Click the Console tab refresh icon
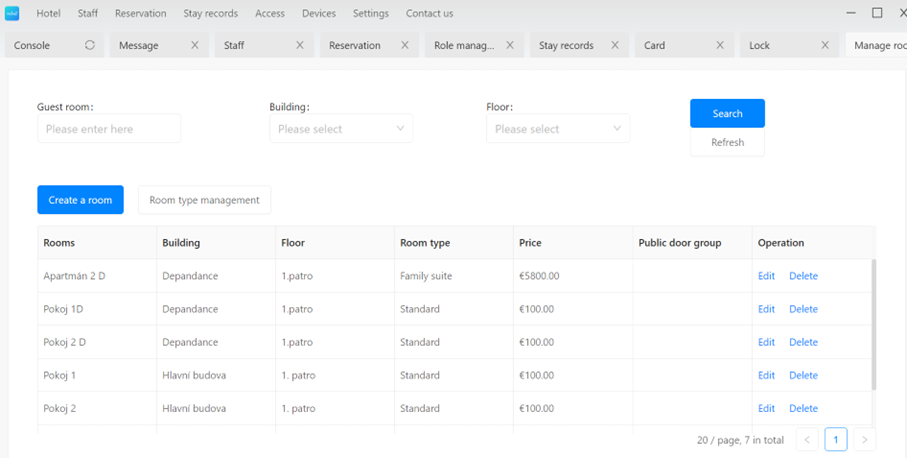This screenshot has height=458, width=907. (90, 45)
